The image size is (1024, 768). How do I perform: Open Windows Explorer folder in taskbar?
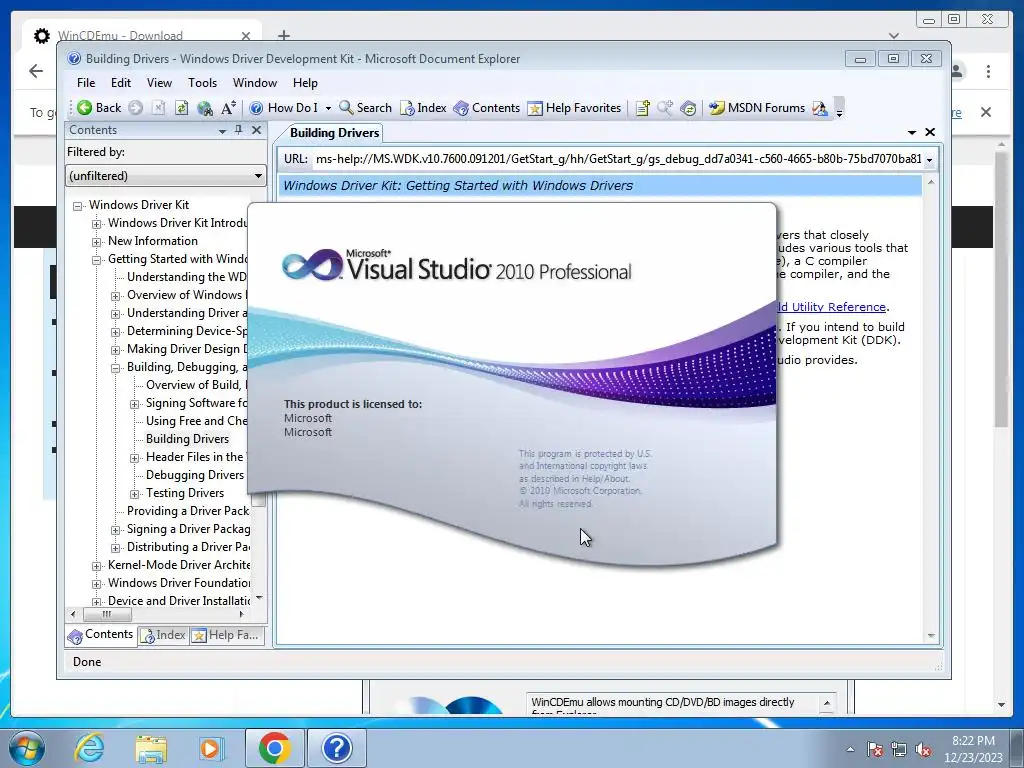(x=151, y=748)
